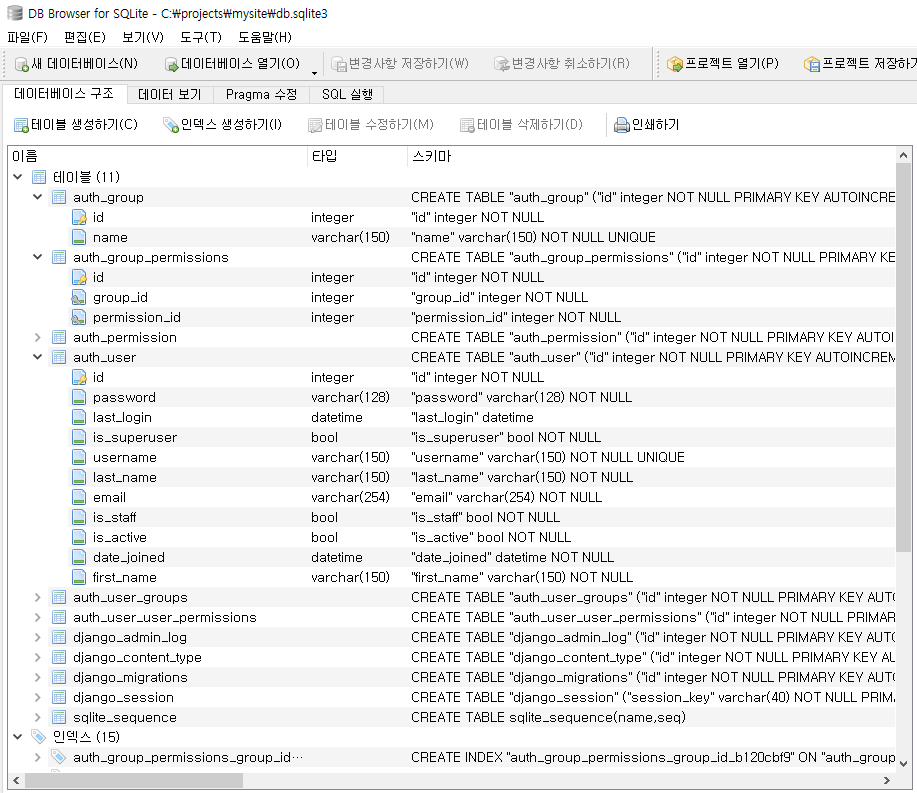Viewport: 917px width, 793px height.
Task: Expand the django_admin_log table node
Action: point(37,637)
